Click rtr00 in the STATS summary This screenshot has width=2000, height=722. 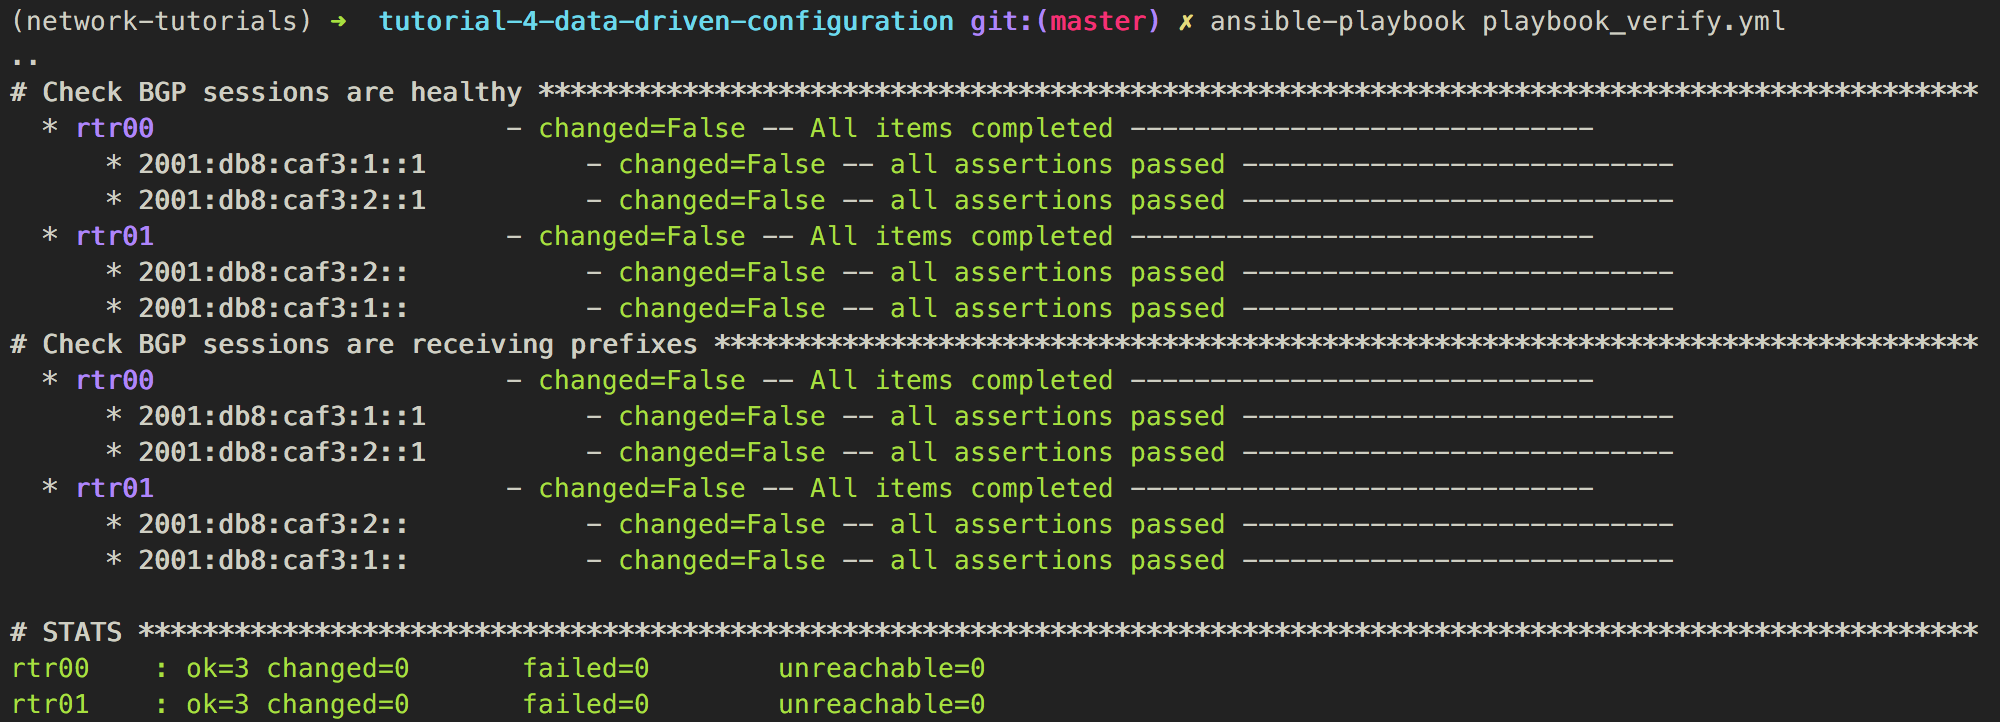point(50,669)
